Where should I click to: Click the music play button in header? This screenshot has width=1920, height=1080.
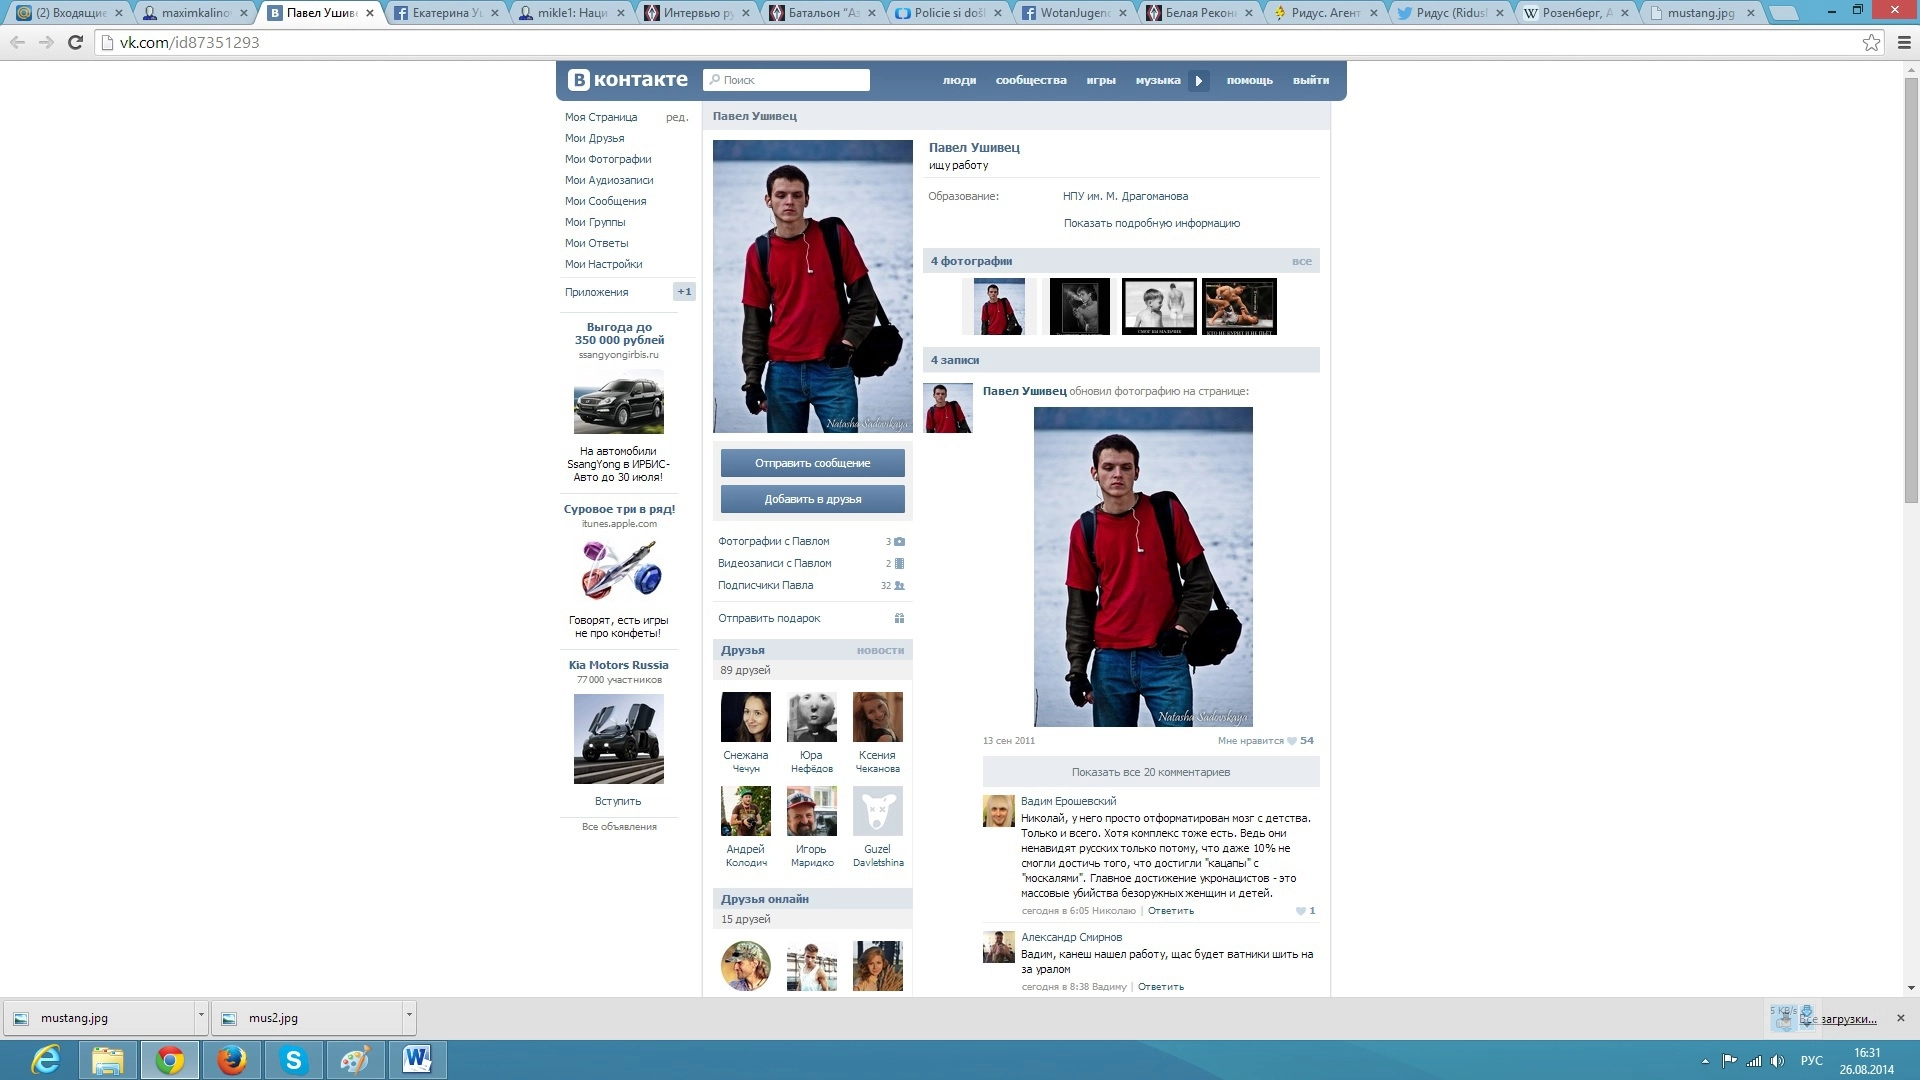pos(1198,81)
